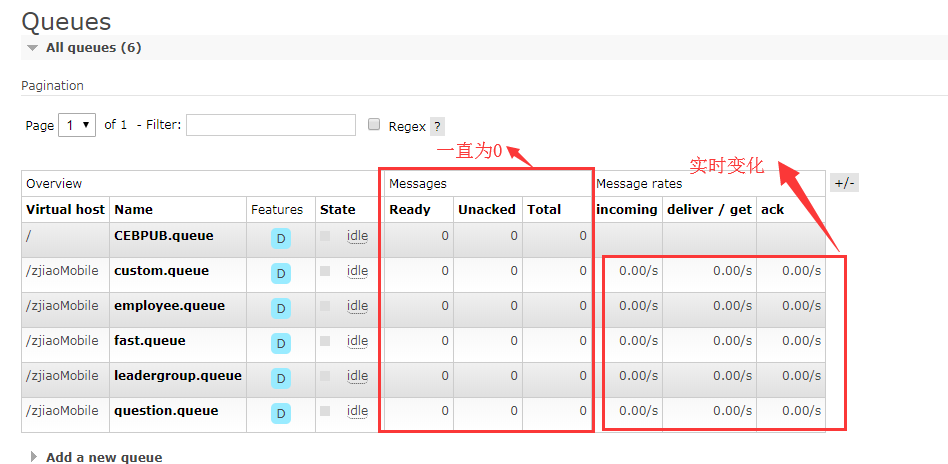Sort by the Ready column header

point(410,210)
